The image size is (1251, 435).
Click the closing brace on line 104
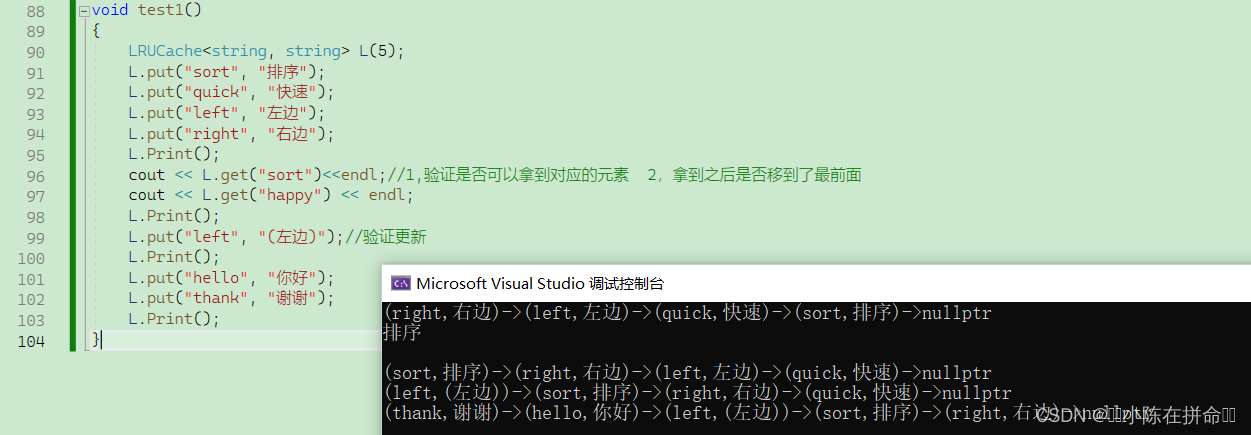[x=96, y=340]
